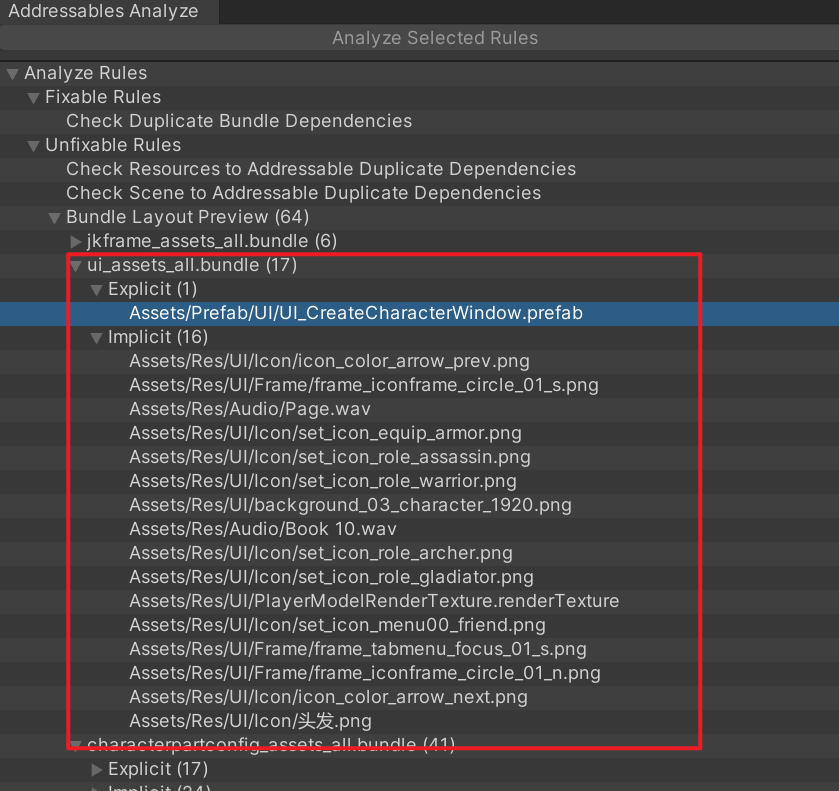
Task: Collapse the Implicit (16) group arrow
Action: click(96, 338)
